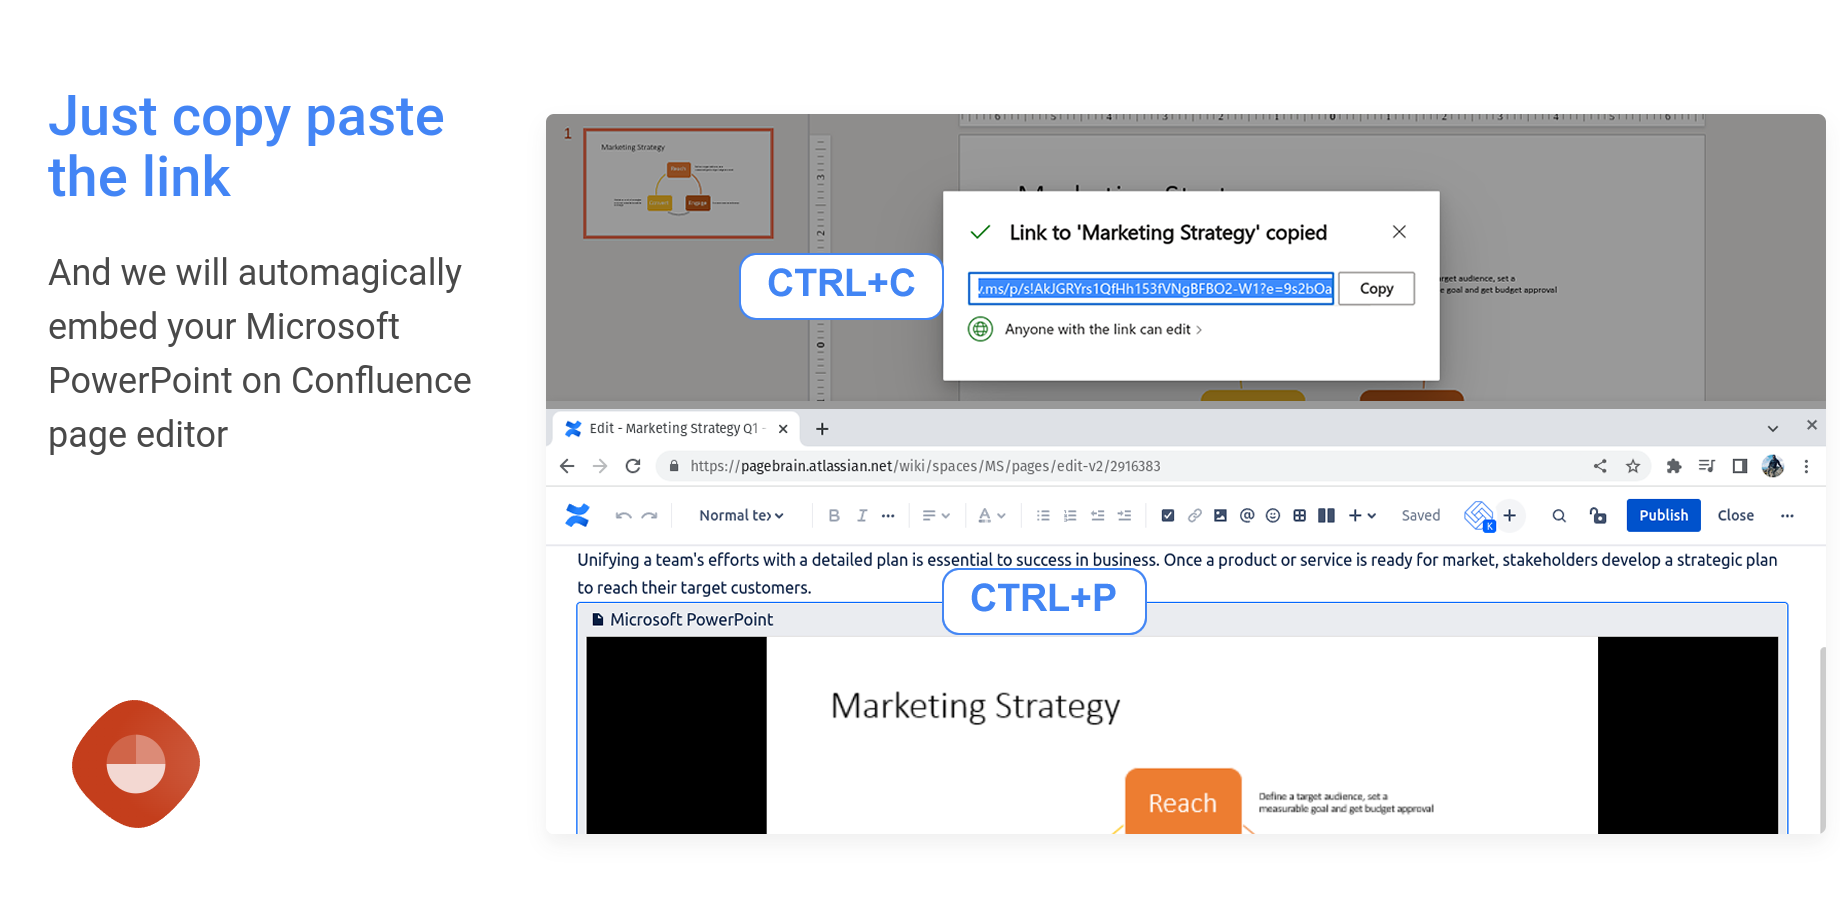This screenshot has width=1840, height=900.
Task: Open the browser extensions puzzle icon
Action: click(1674, 466)
